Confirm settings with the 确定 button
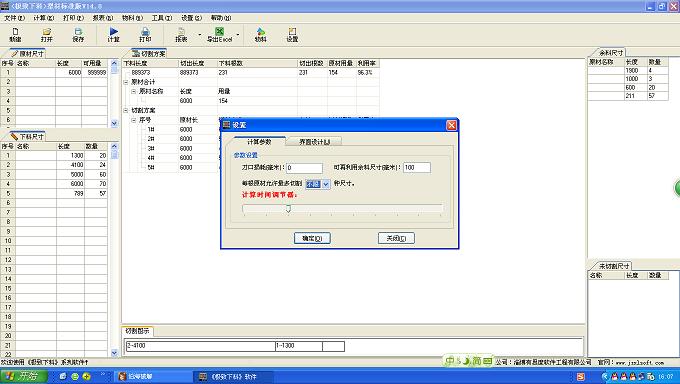Image resolution: width=680 pixels, height=384 pixels. (312, 238)
